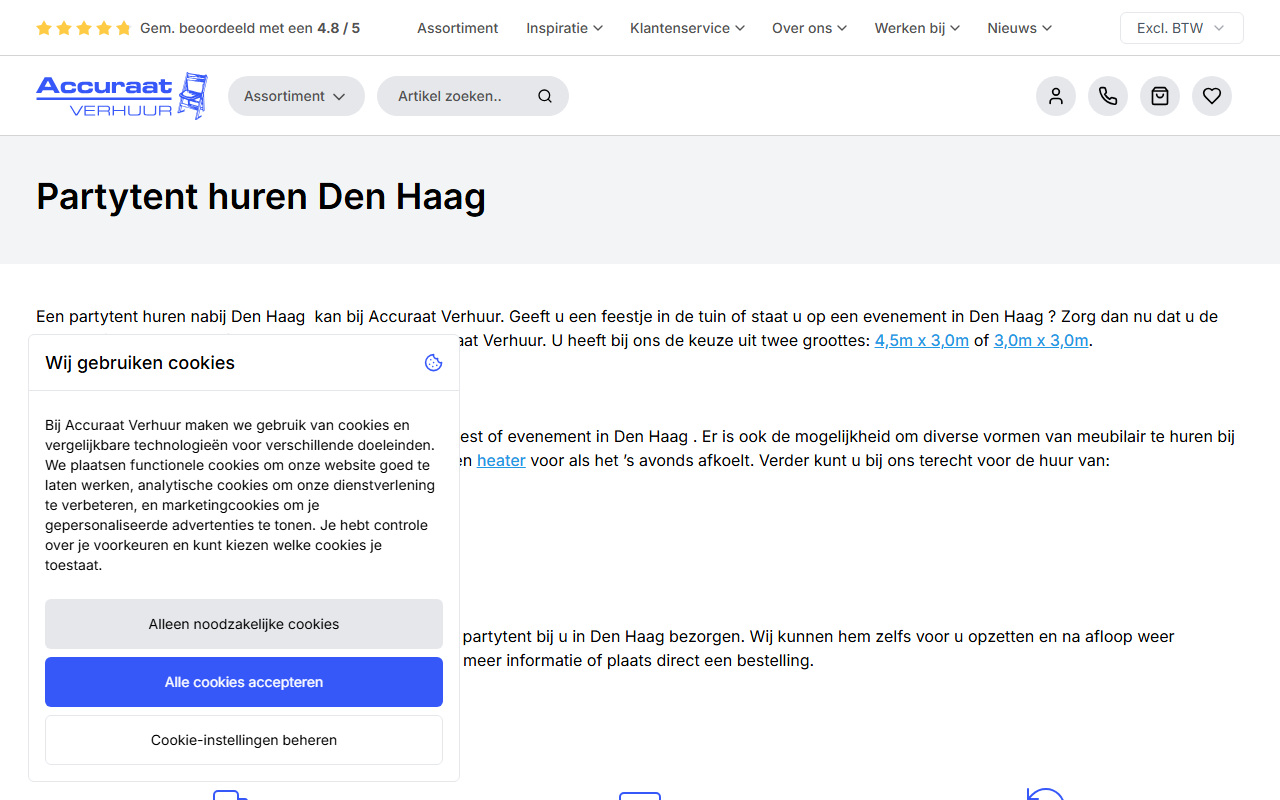Click the phone contact icon
The height and width of the screenshot is (800, 1280).
coord(1108,96)
